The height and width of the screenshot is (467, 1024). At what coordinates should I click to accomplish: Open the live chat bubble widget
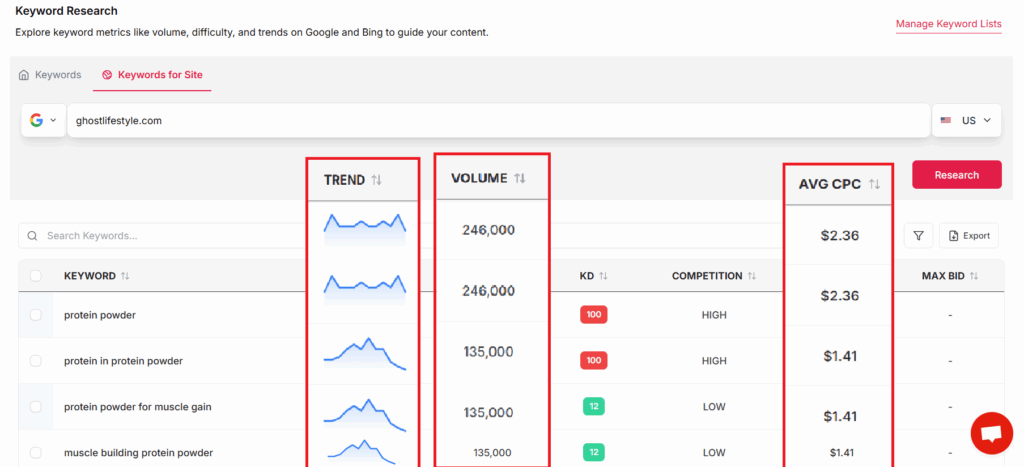click(991, 433)
